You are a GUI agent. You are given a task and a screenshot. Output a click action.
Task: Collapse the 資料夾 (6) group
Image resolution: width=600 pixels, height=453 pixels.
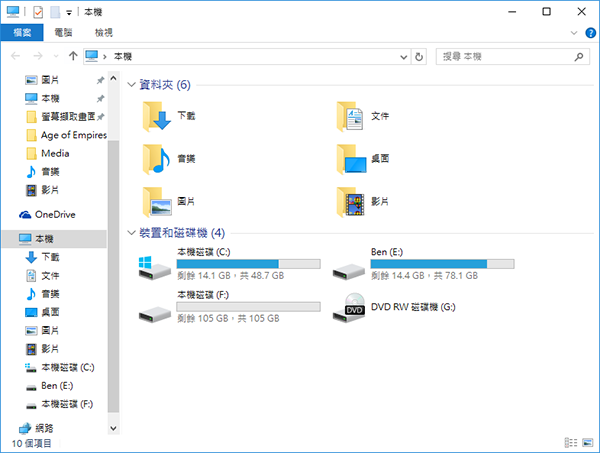point(131,84)
